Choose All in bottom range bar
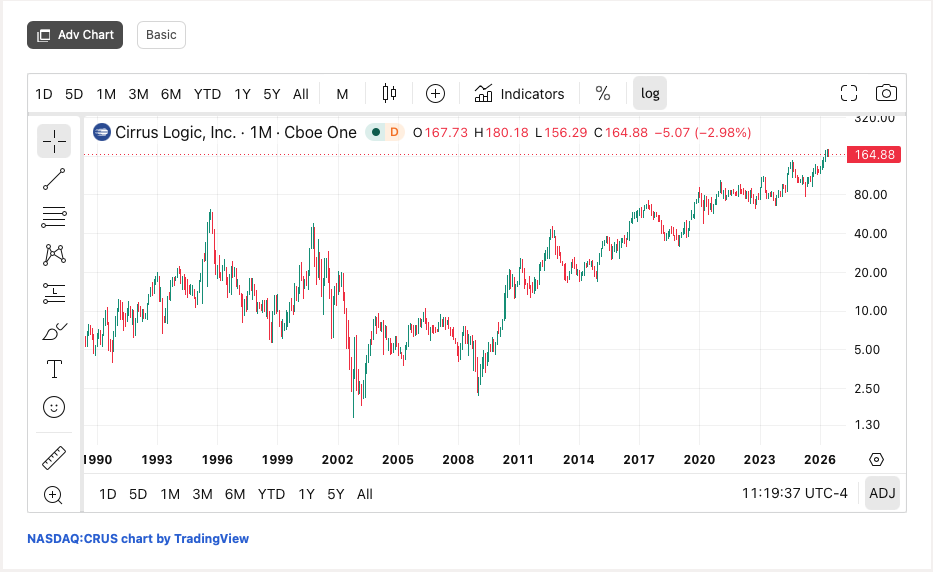 click(x=365, y=494)
